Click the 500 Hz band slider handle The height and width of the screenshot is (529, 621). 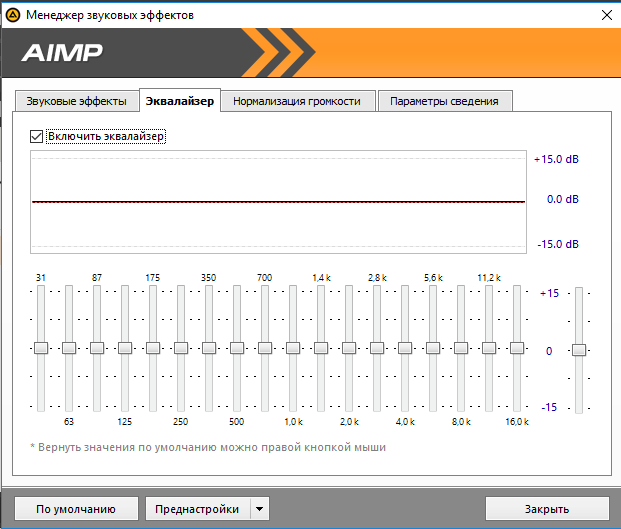click(x=237, y=348)
